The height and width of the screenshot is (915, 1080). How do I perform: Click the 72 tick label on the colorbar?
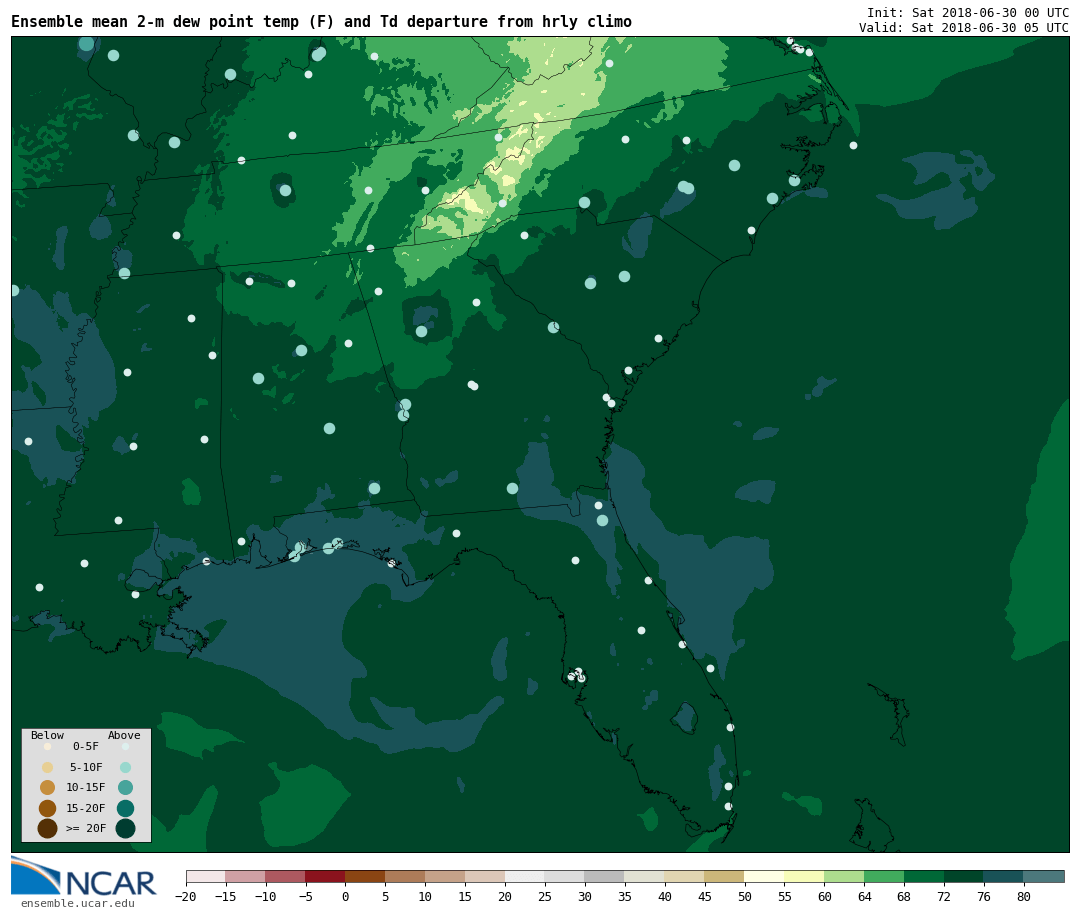coord(944,896)
